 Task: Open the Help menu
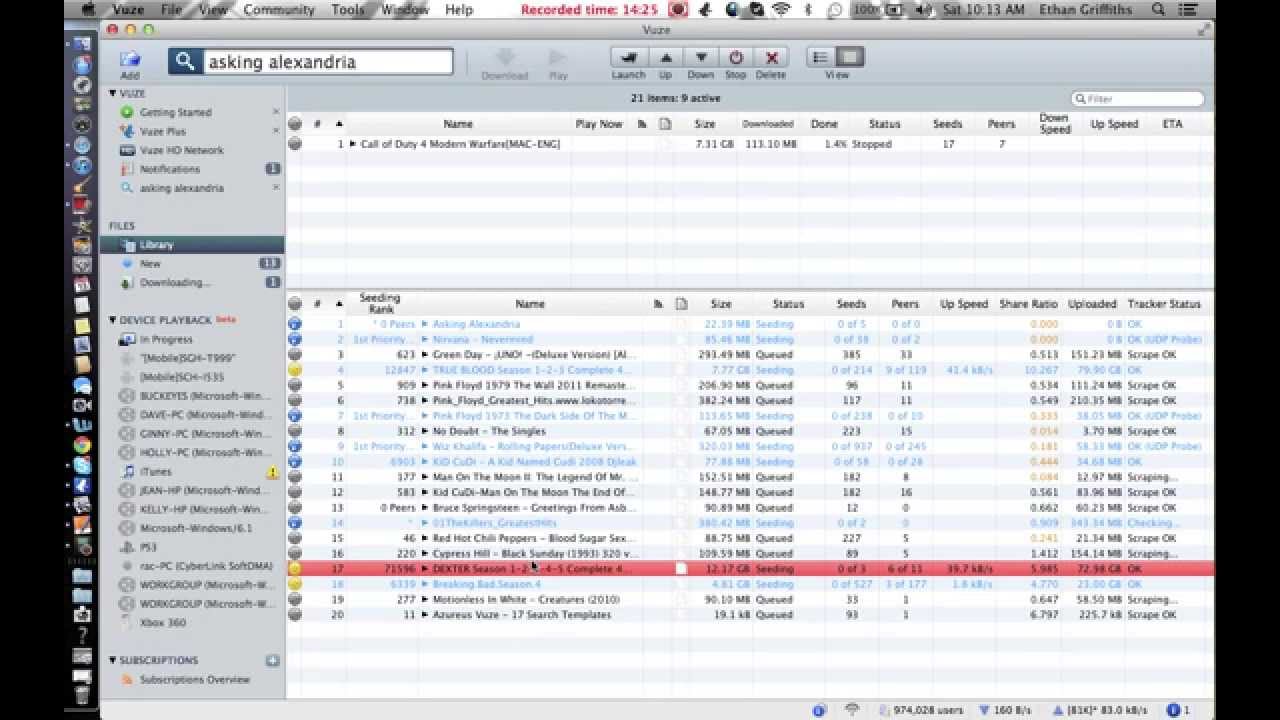coord(459,9)
